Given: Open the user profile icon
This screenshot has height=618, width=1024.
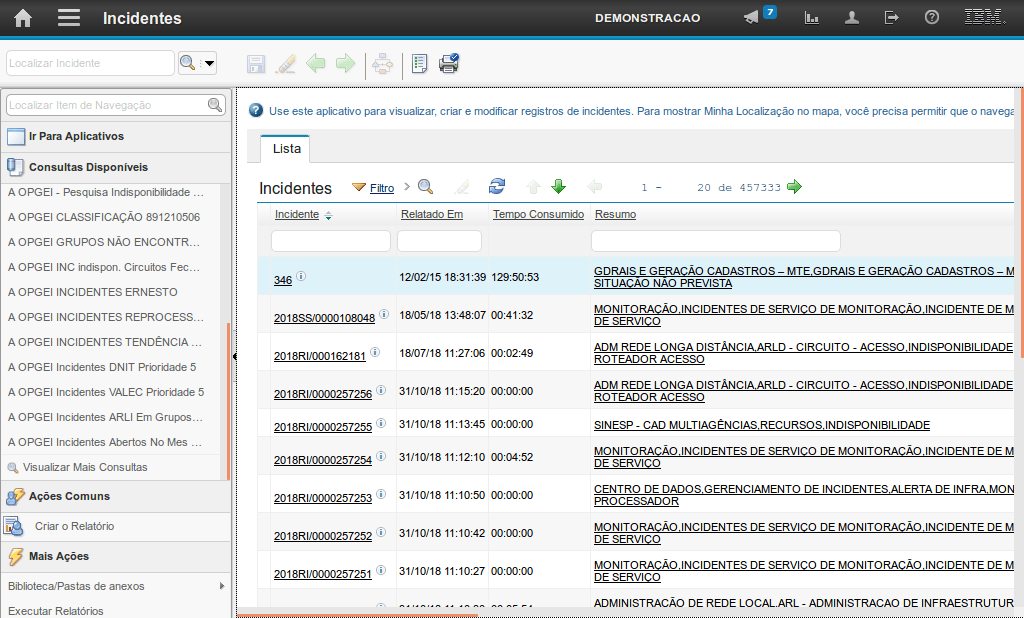Looking at the screenshot, I should pos(852,18).
